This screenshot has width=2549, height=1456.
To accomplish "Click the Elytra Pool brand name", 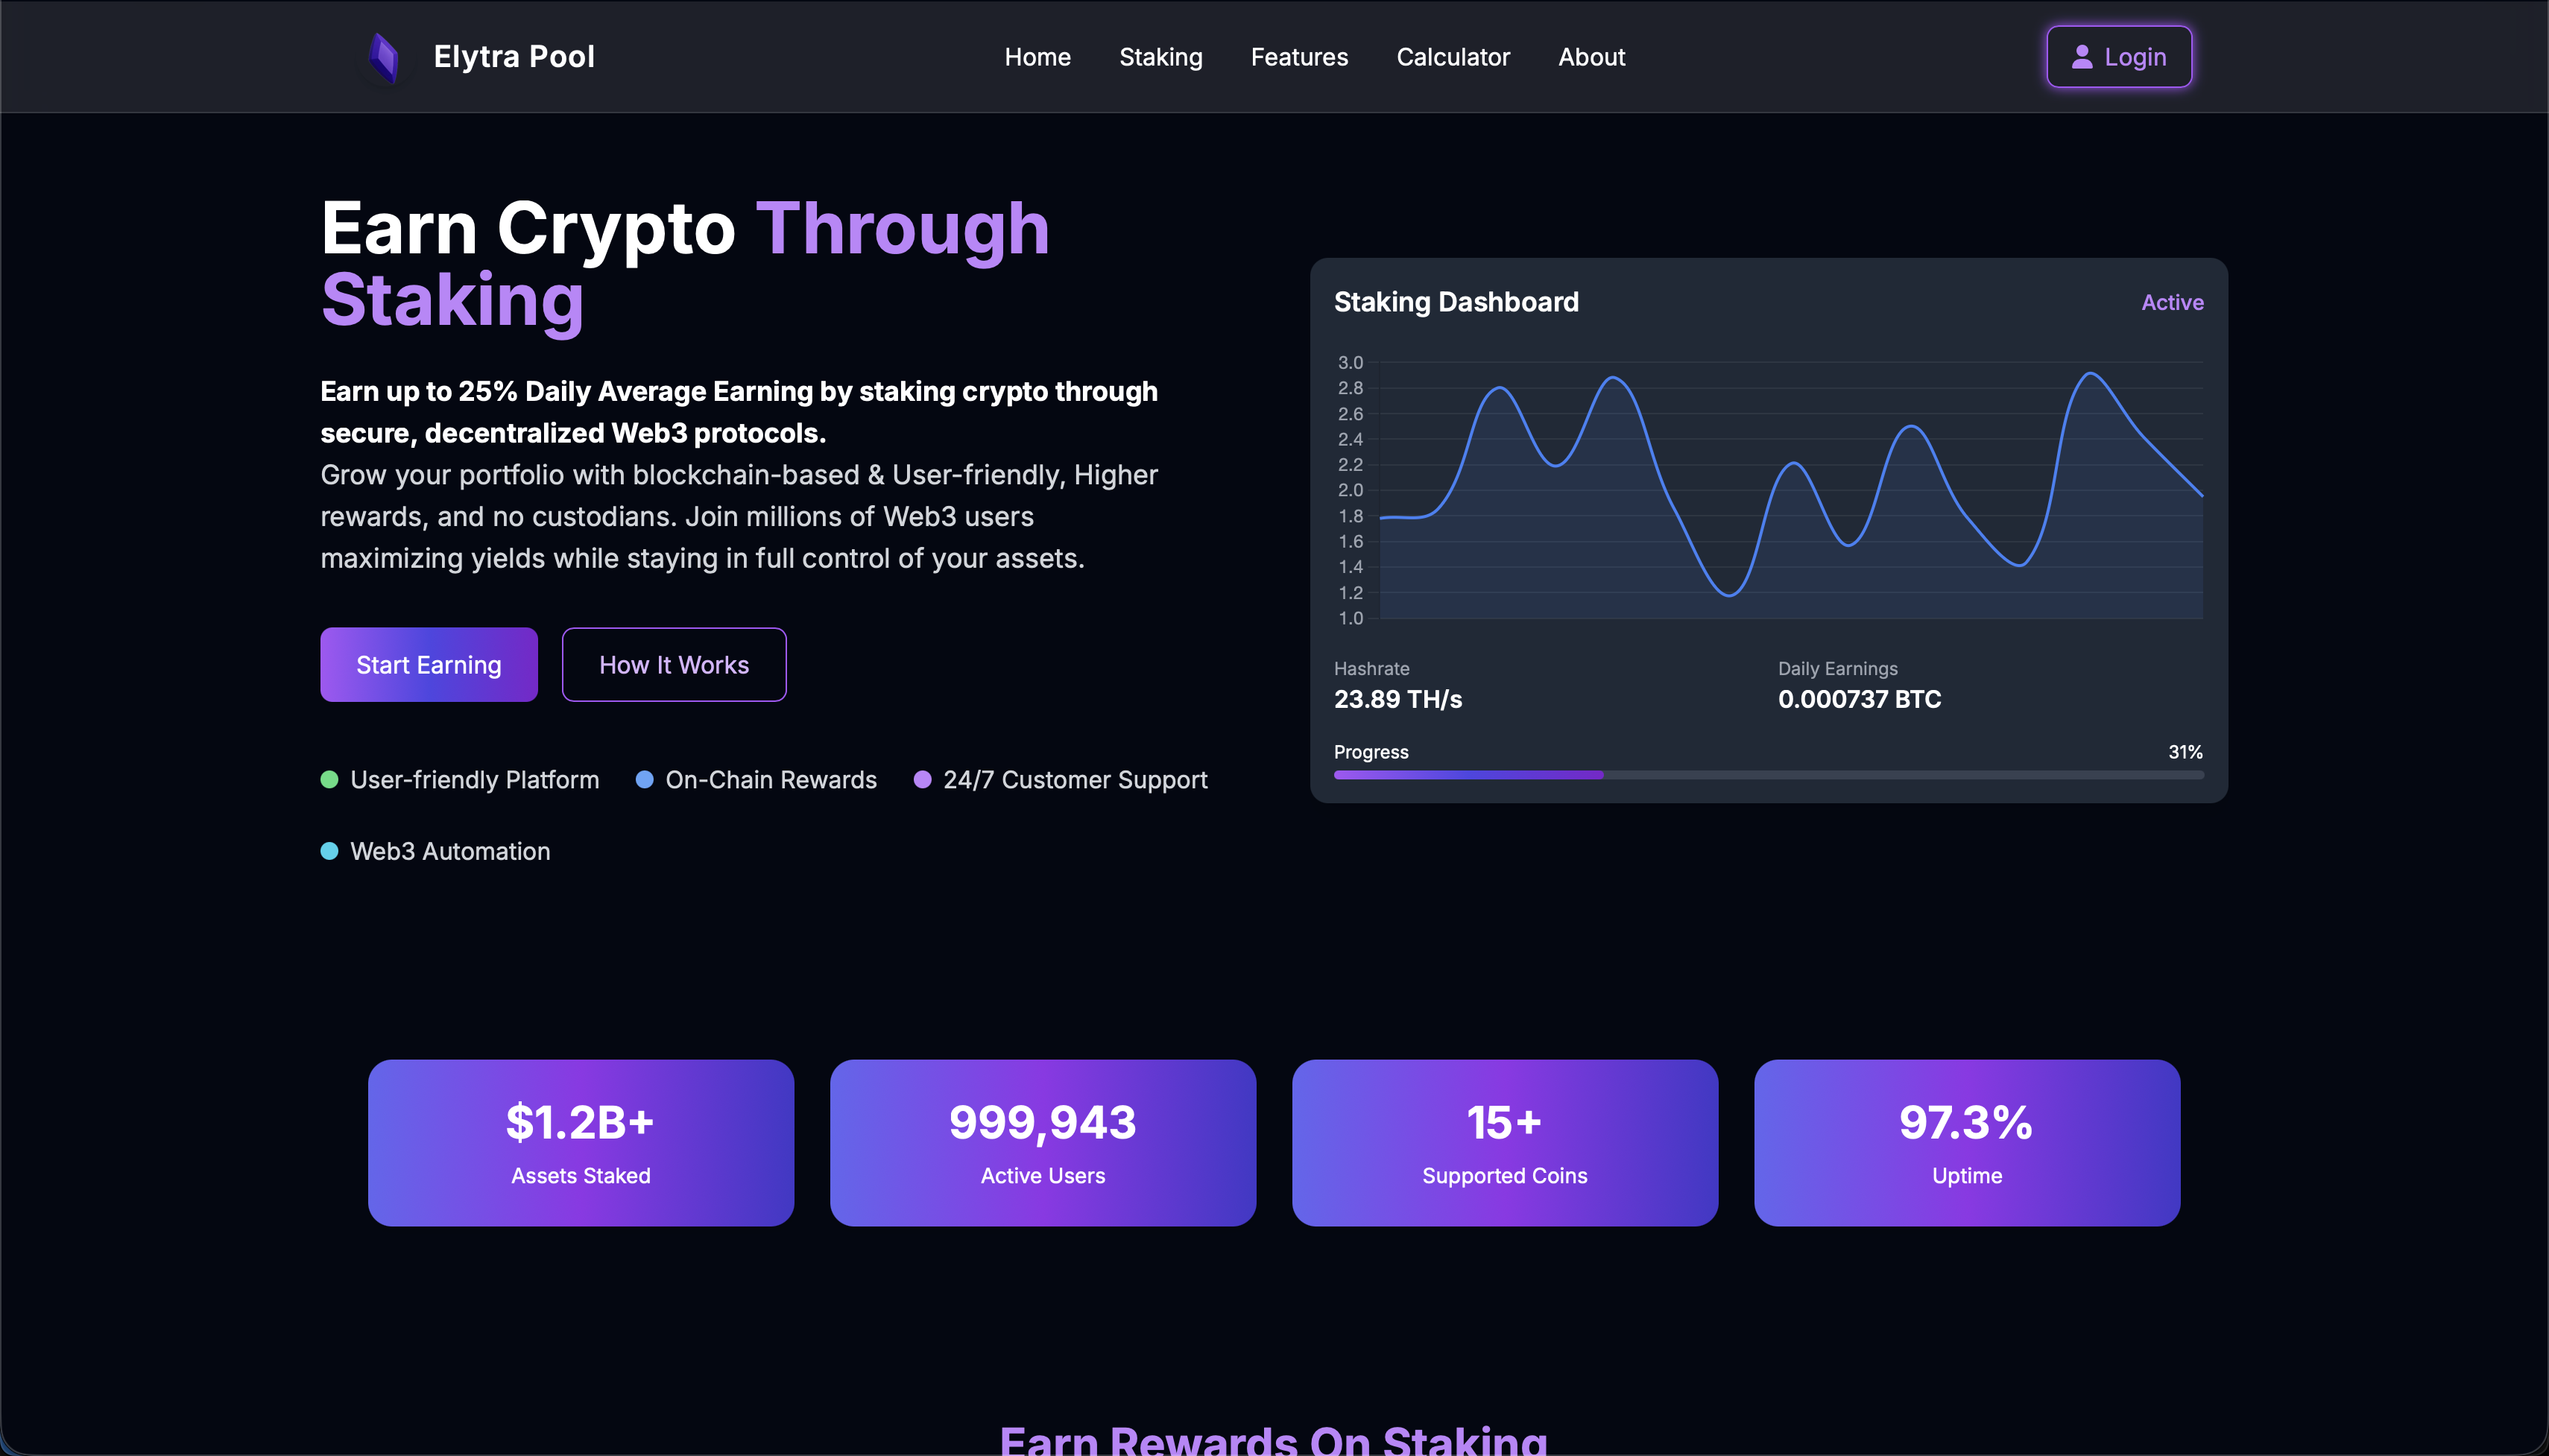I will point(514,57).
